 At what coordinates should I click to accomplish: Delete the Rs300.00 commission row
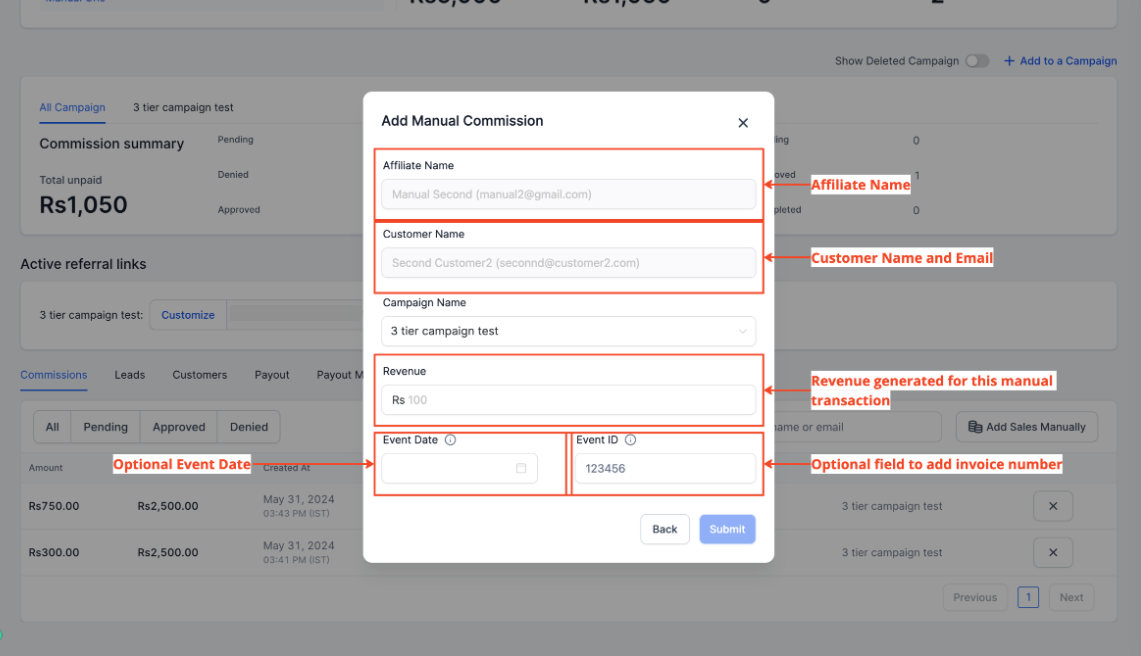(x=1052, y=552)
